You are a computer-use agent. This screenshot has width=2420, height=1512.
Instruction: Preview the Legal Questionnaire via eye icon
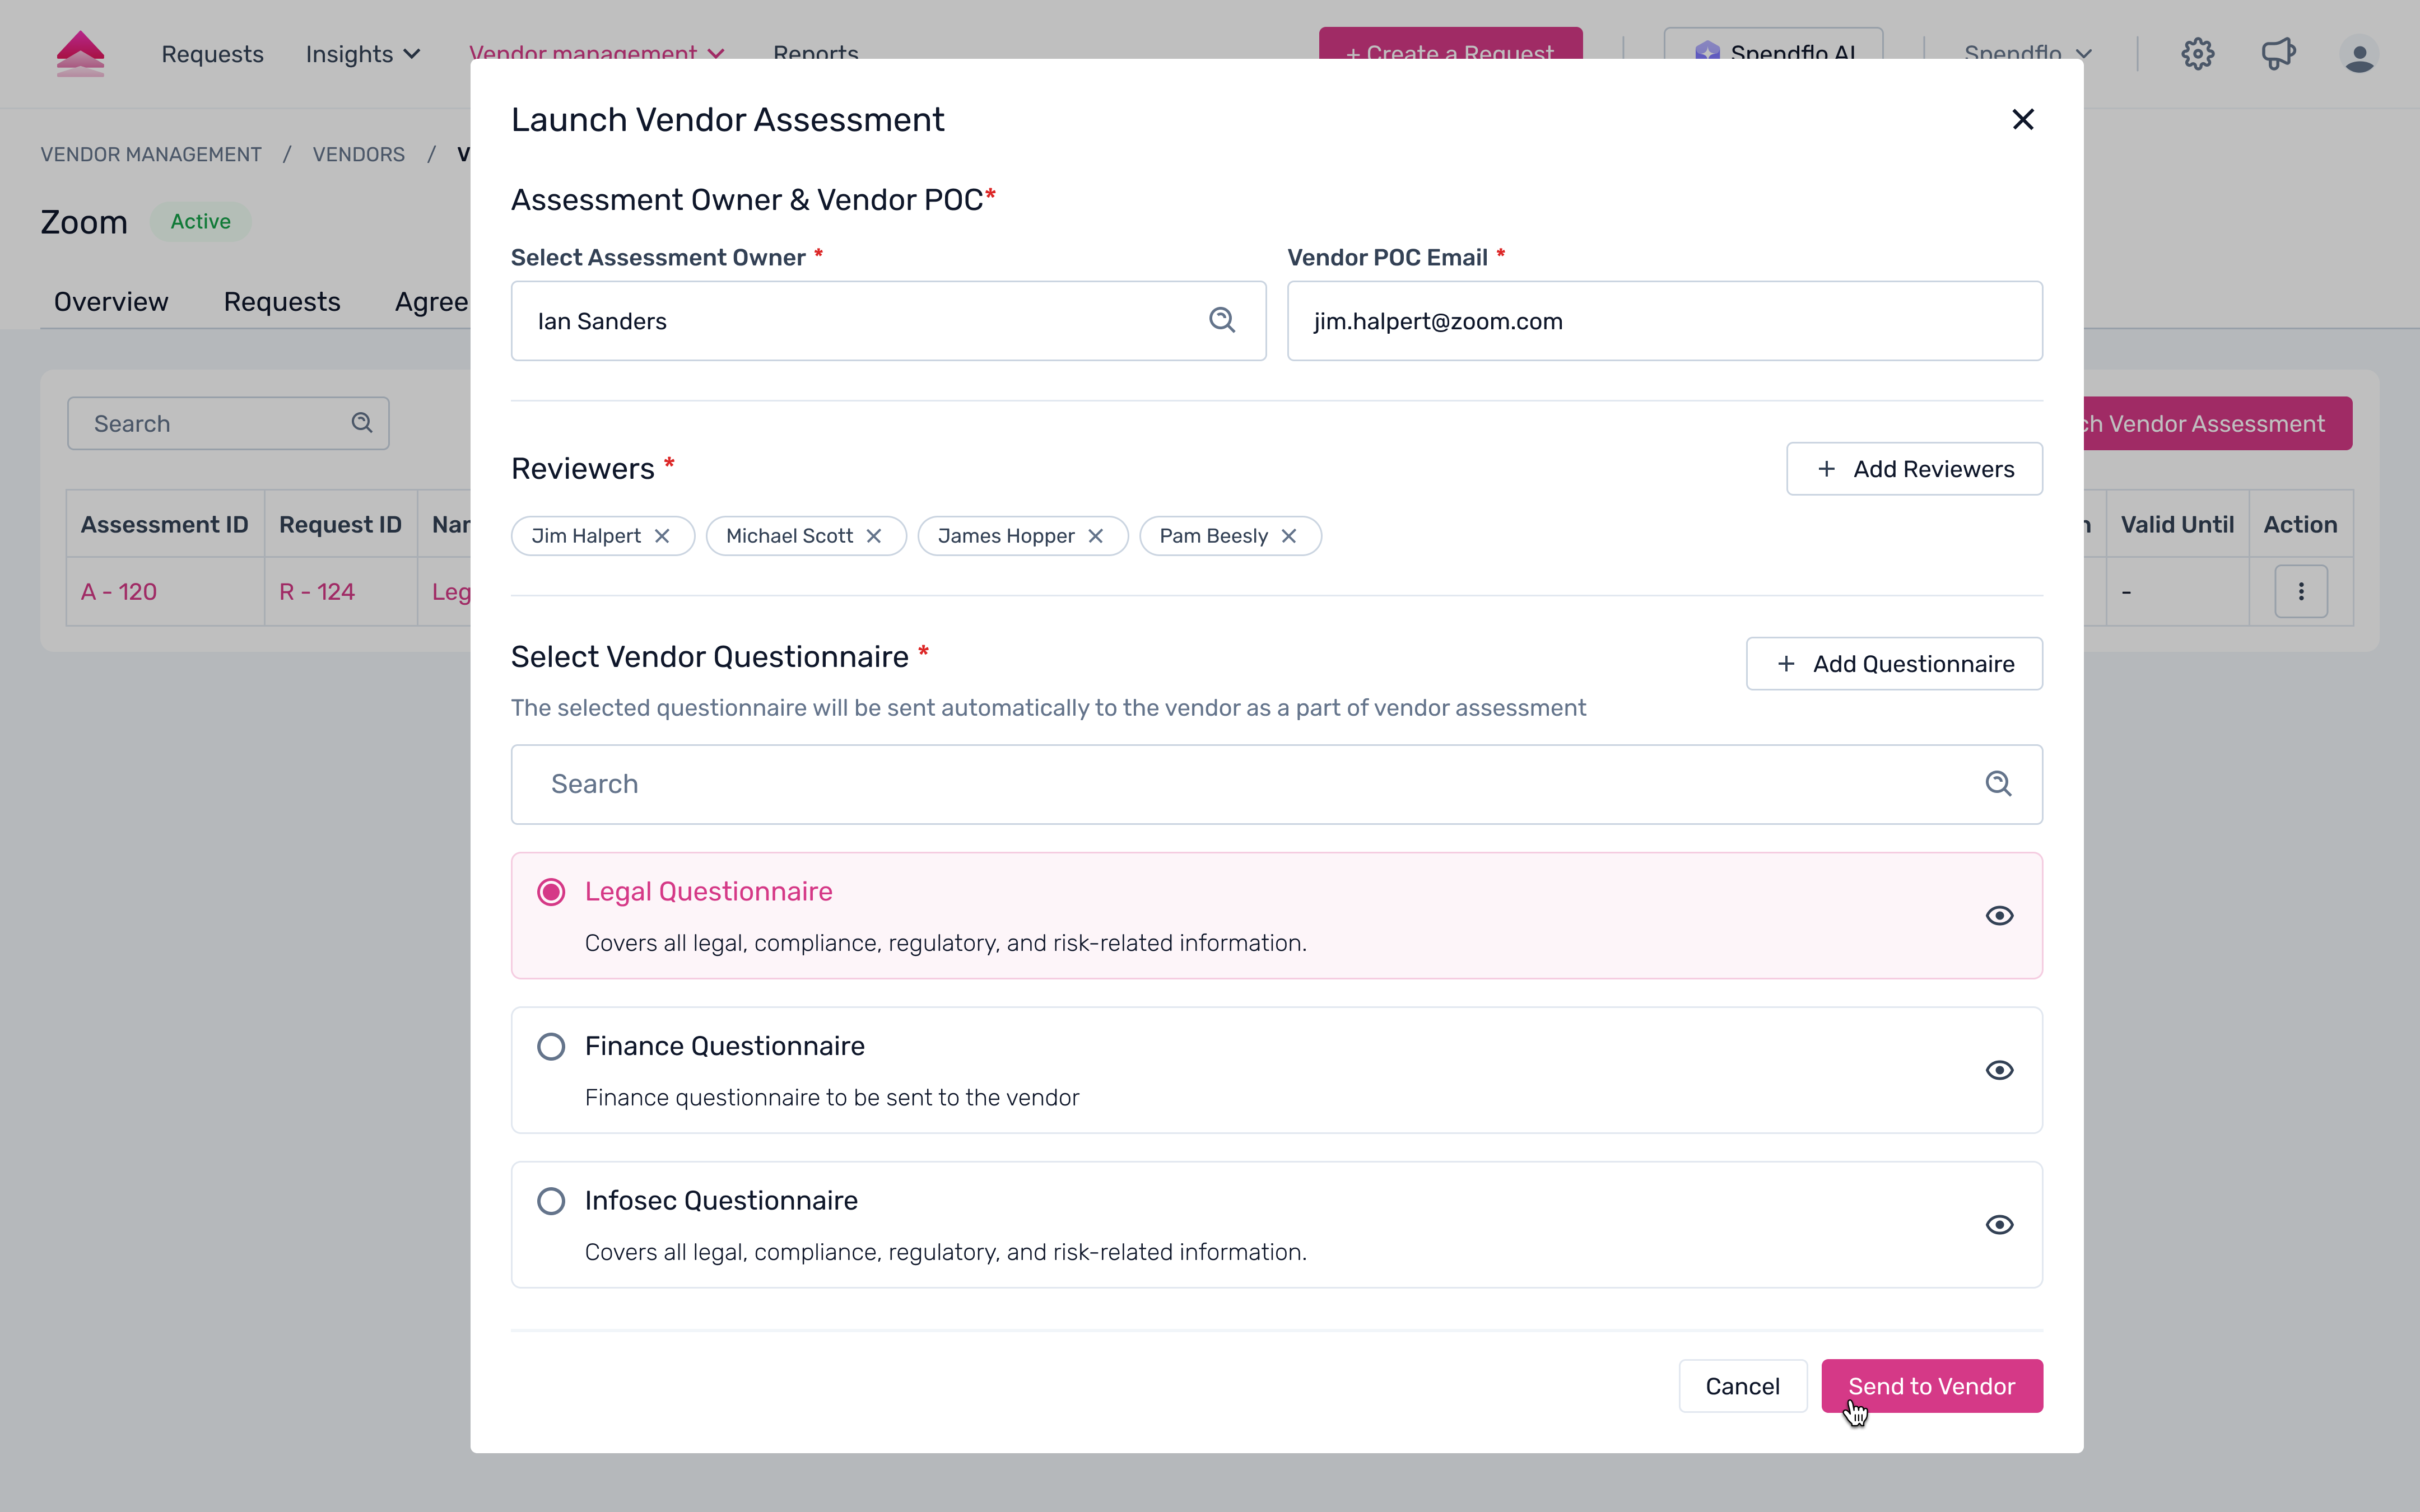click(x=1999, y=916)
